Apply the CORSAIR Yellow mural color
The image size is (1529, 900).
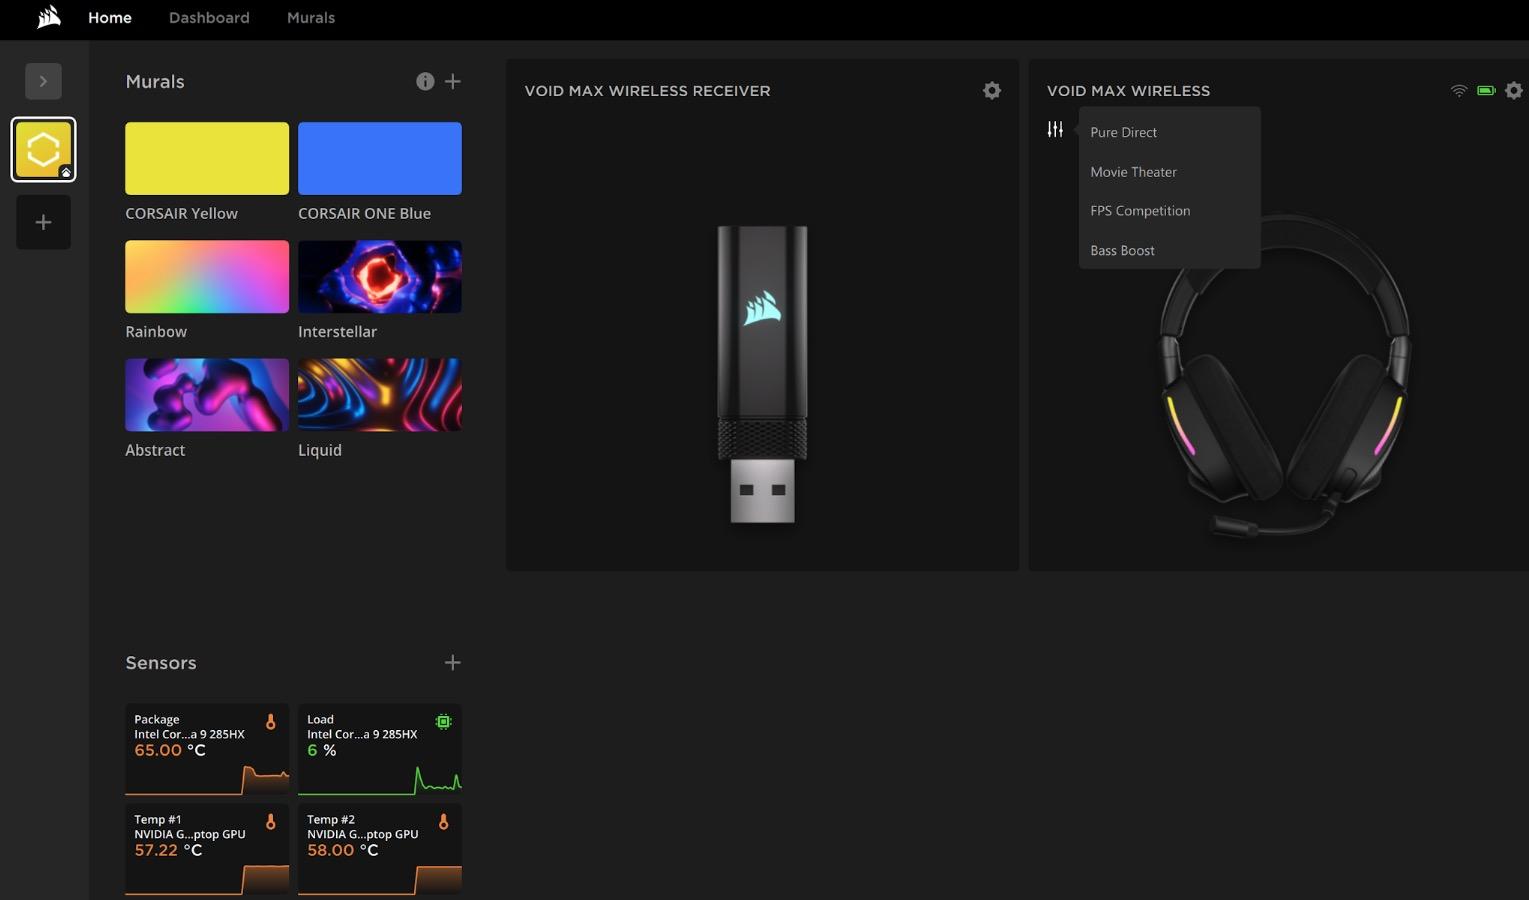[207, 159]
